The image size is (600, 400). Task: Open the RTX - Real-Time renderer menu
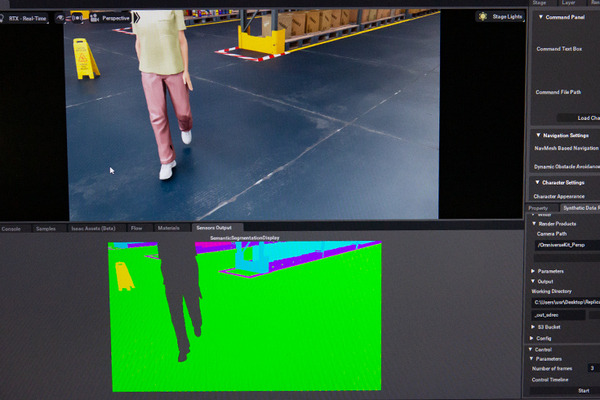click(x=28, y=17)
